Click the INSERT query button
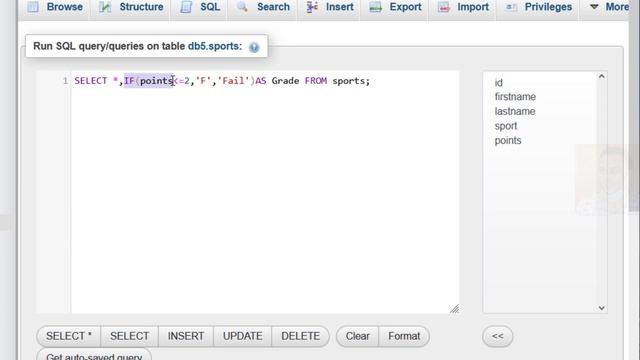640x360 pixels. pyautogui.click(x=186, y=336)
